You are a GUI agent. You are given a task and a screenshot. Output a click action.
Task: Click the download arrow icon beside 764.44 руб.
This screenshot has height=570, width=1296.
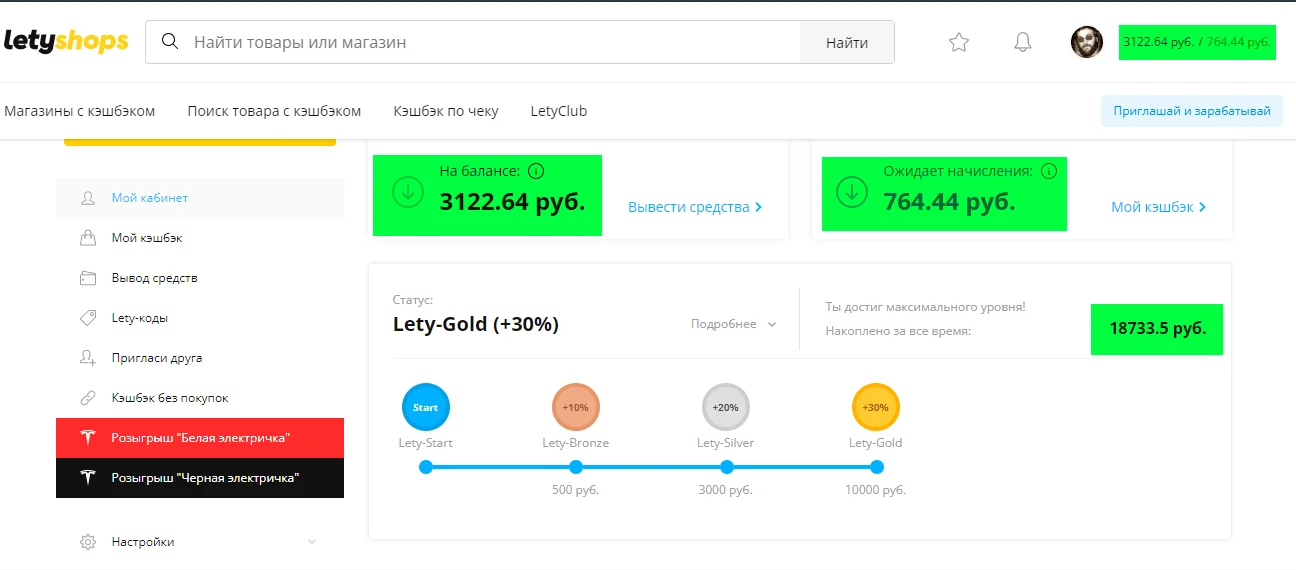pos(852,192)
